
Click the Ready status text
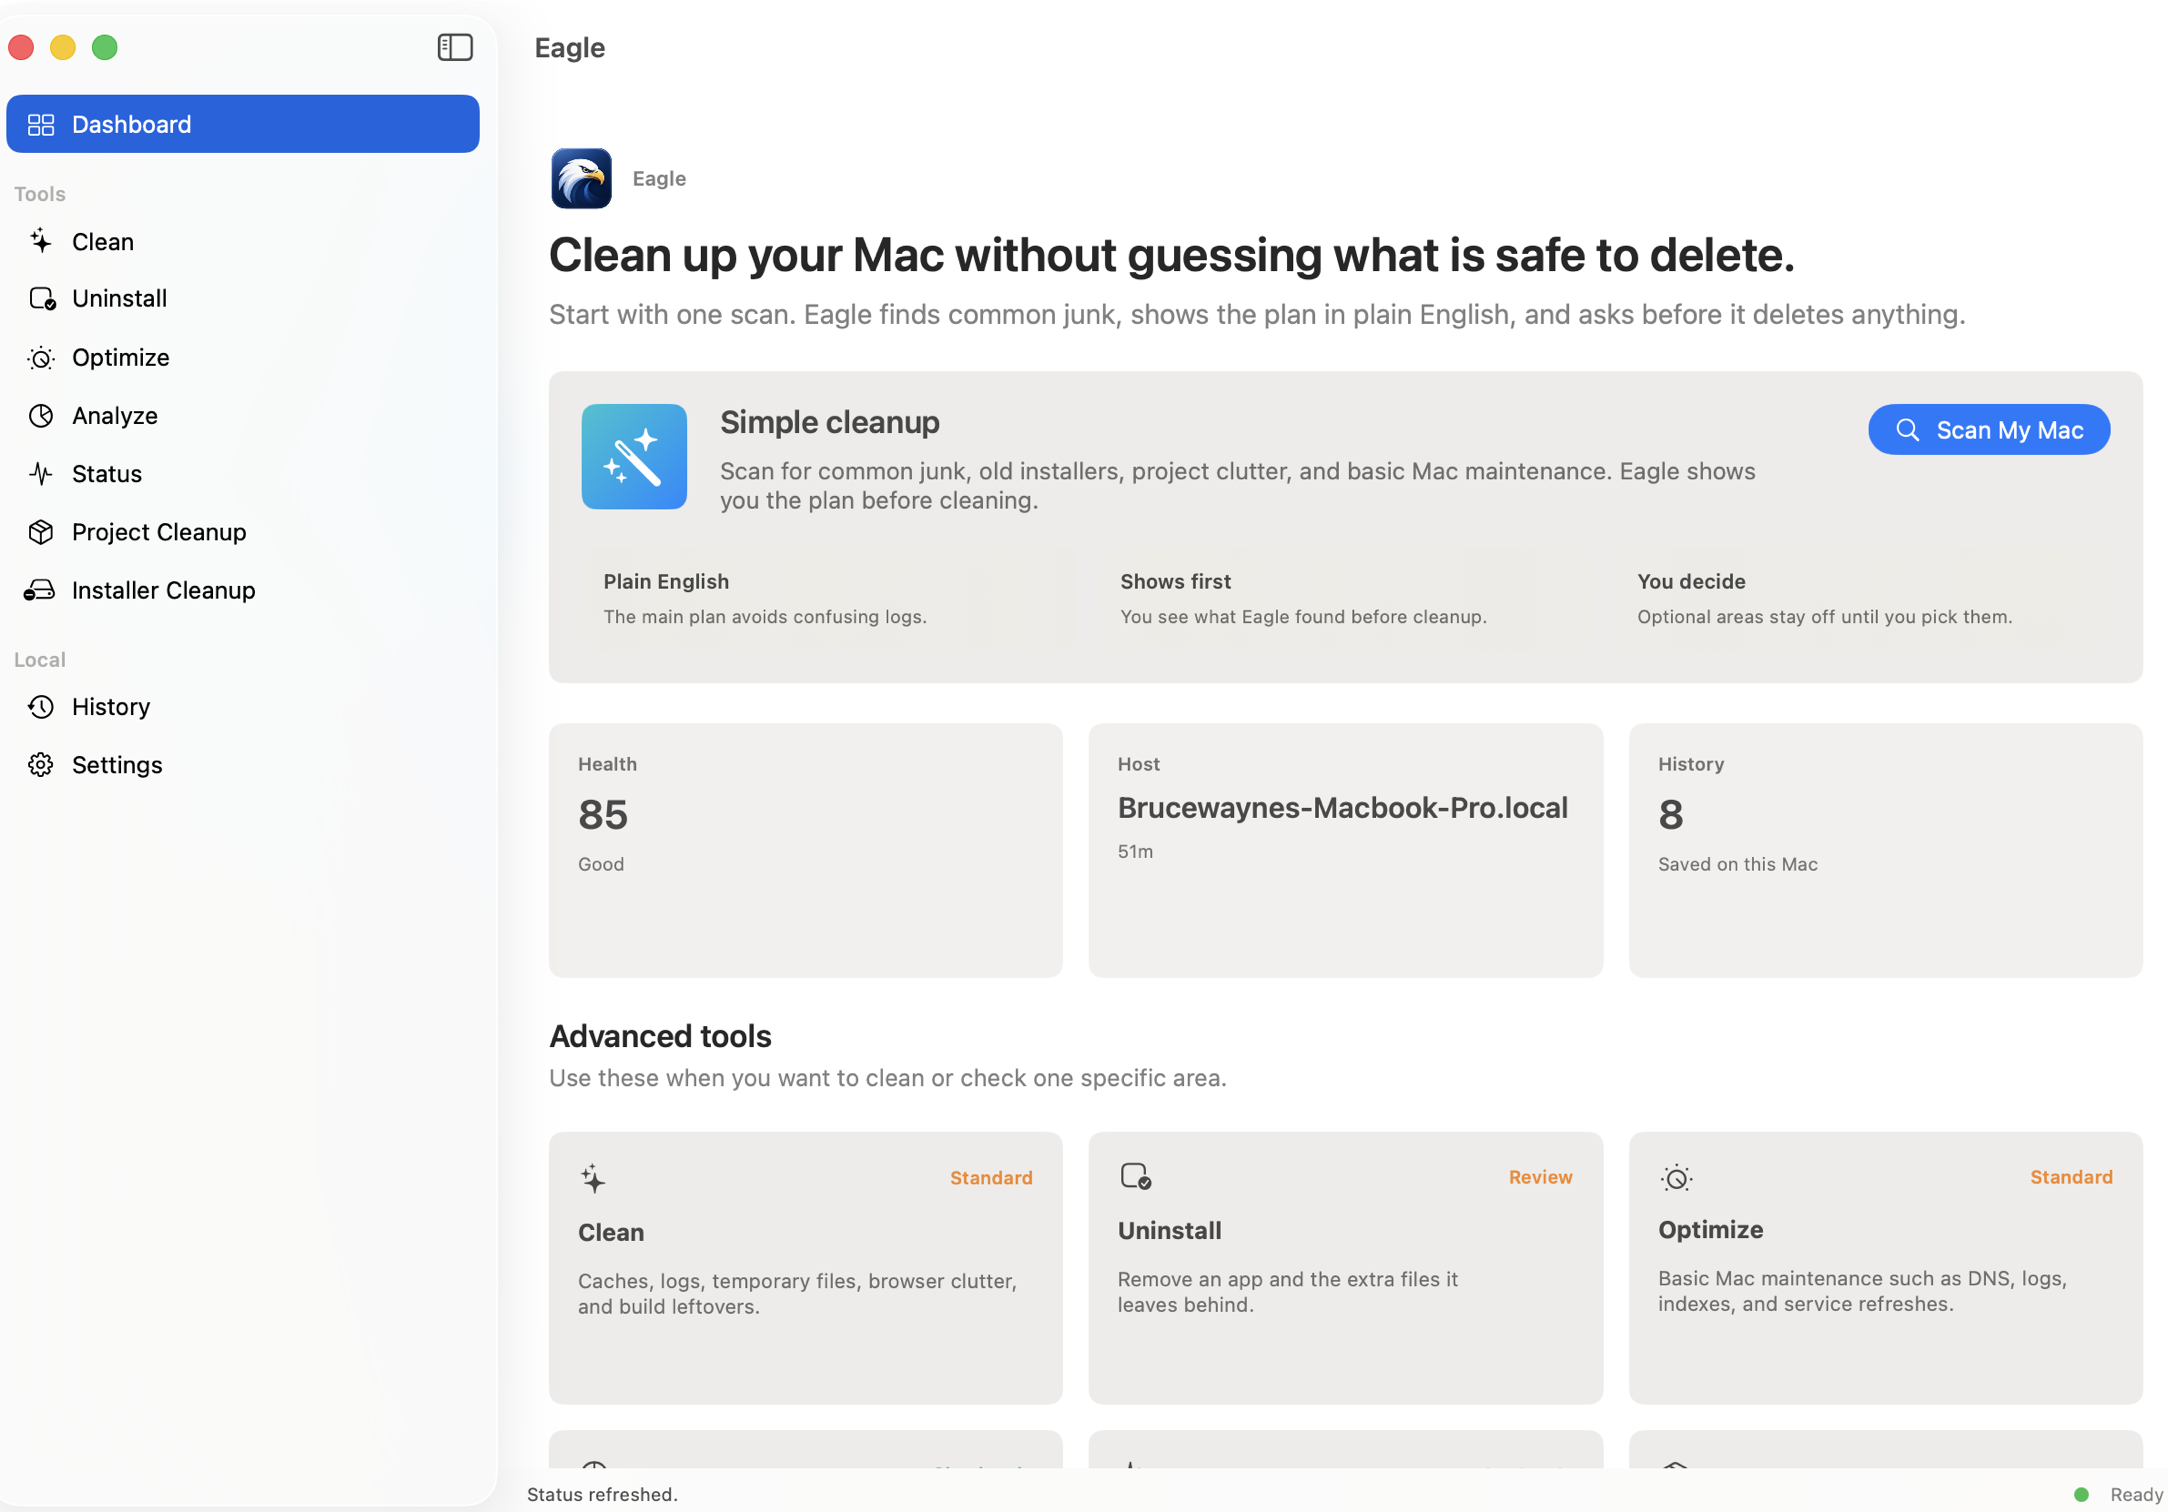(x=2136, y=1494)
